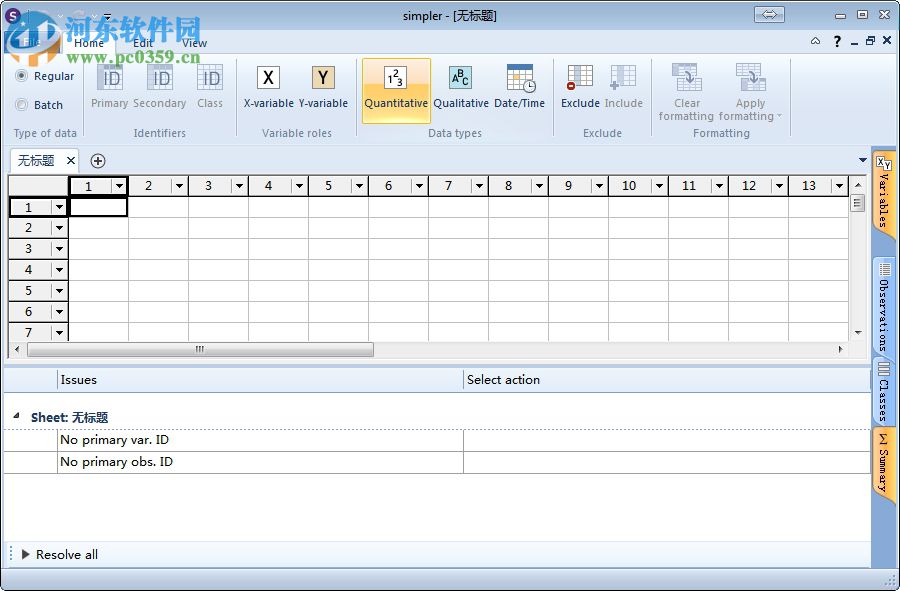The width and height of the screenshot is (900, 591).
Task: Open the Help question mark
Action: [x=837, y=41]
